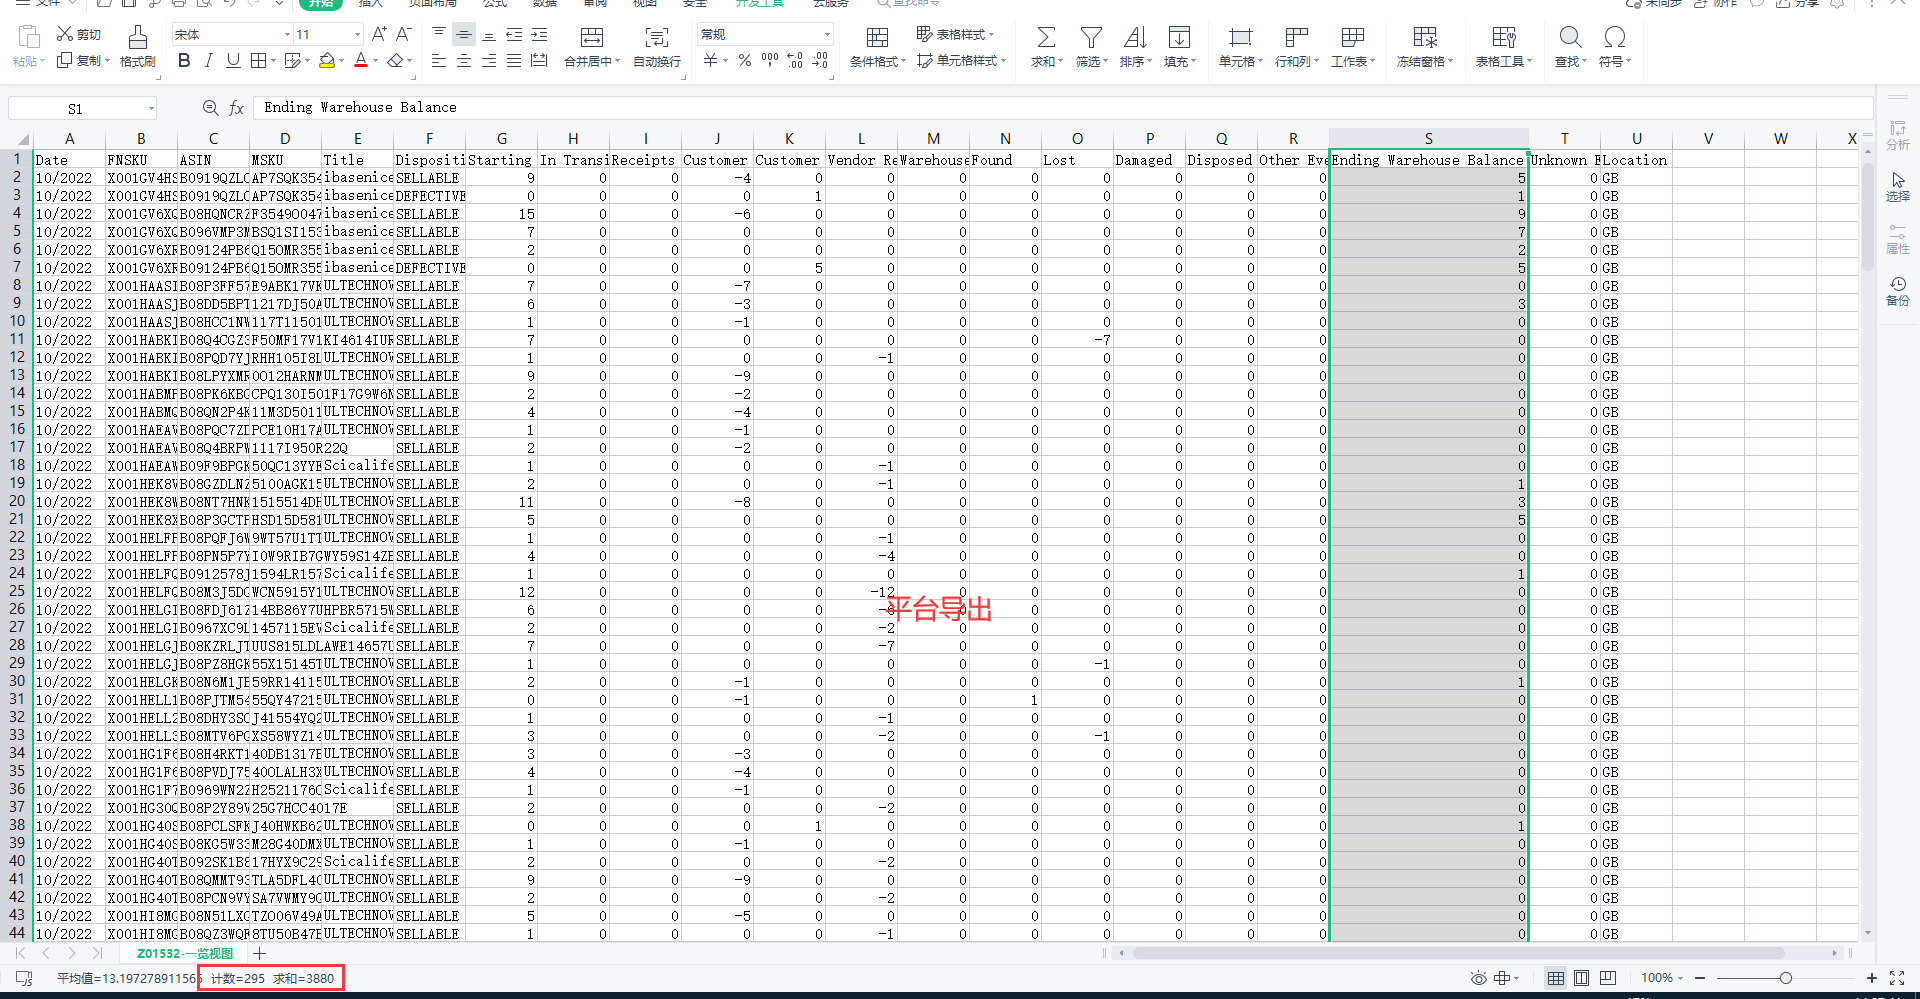Click the increase decimal places icon
The height and width of the screenshot is (999, 1920).
pyautogui.click(x=795, y=61)
